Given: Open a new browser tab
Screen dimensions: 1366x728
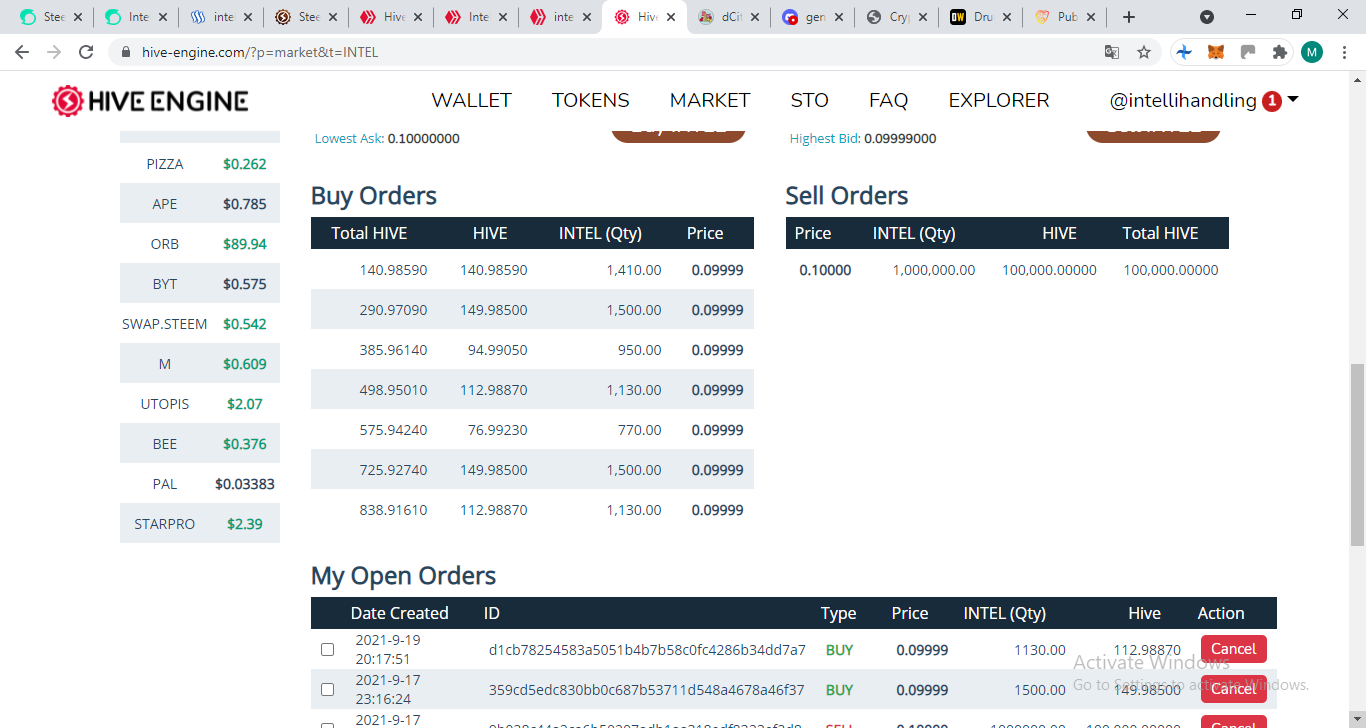Looking at the screenshot, I should pyautogui.click(x=1129, y=17).
